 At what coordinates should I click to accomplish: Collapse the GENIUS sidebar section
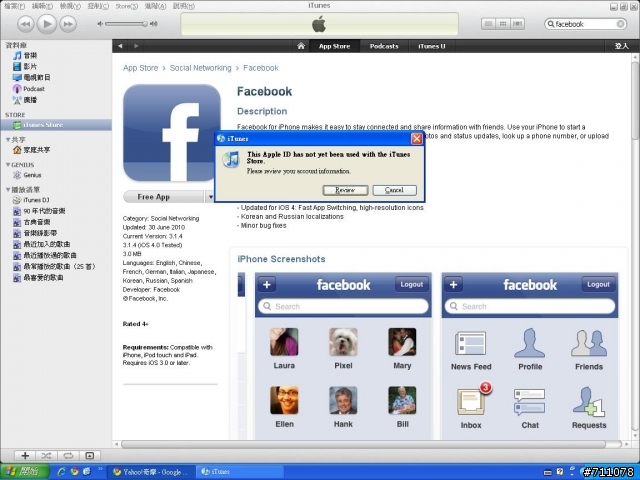pyautogui.click(x=8, y=164)
